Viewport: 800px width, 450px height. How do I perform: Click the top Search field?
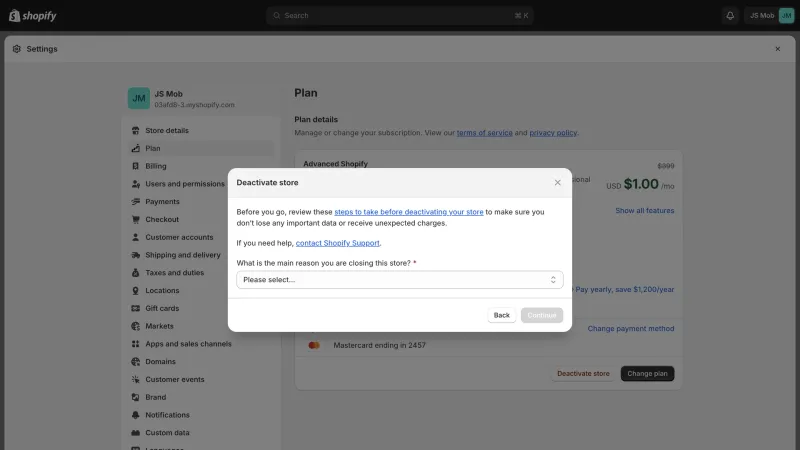(x=399, y=16)
